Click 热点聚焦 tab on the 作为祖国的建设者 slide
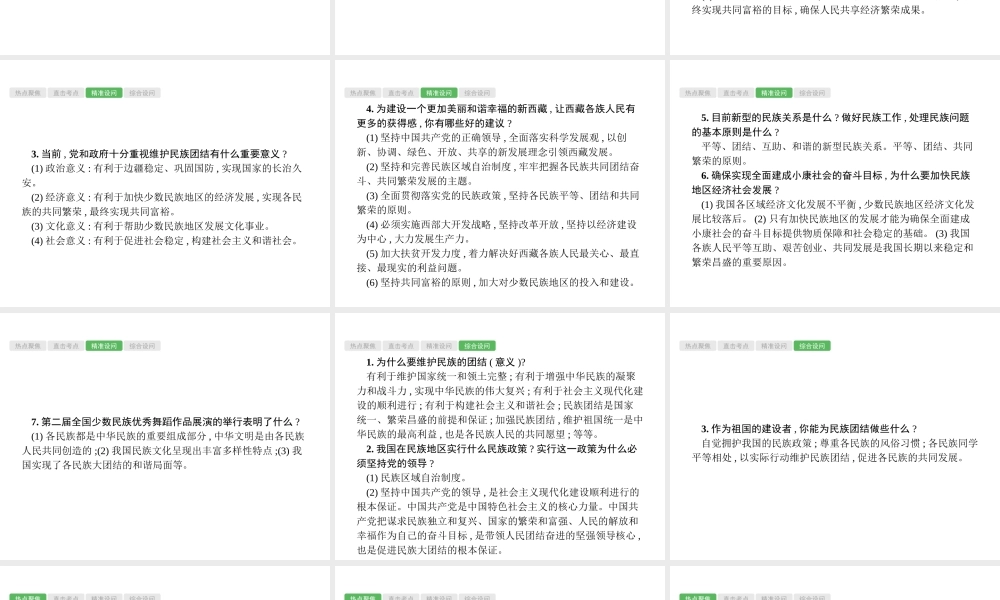The image size is (1000, 600). pyautogui.click(x=697, y=346)
